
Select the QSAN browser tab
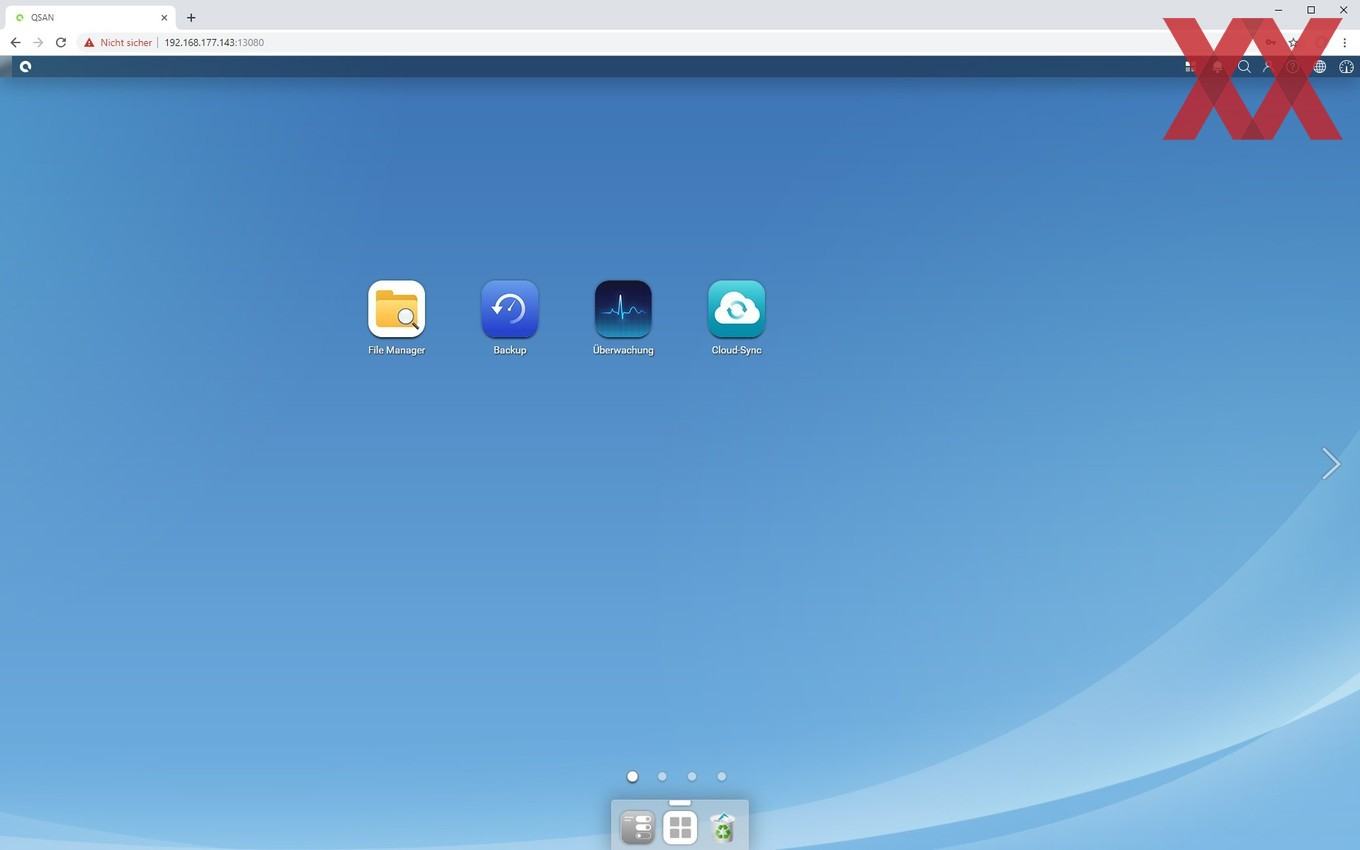click(90, 17)
